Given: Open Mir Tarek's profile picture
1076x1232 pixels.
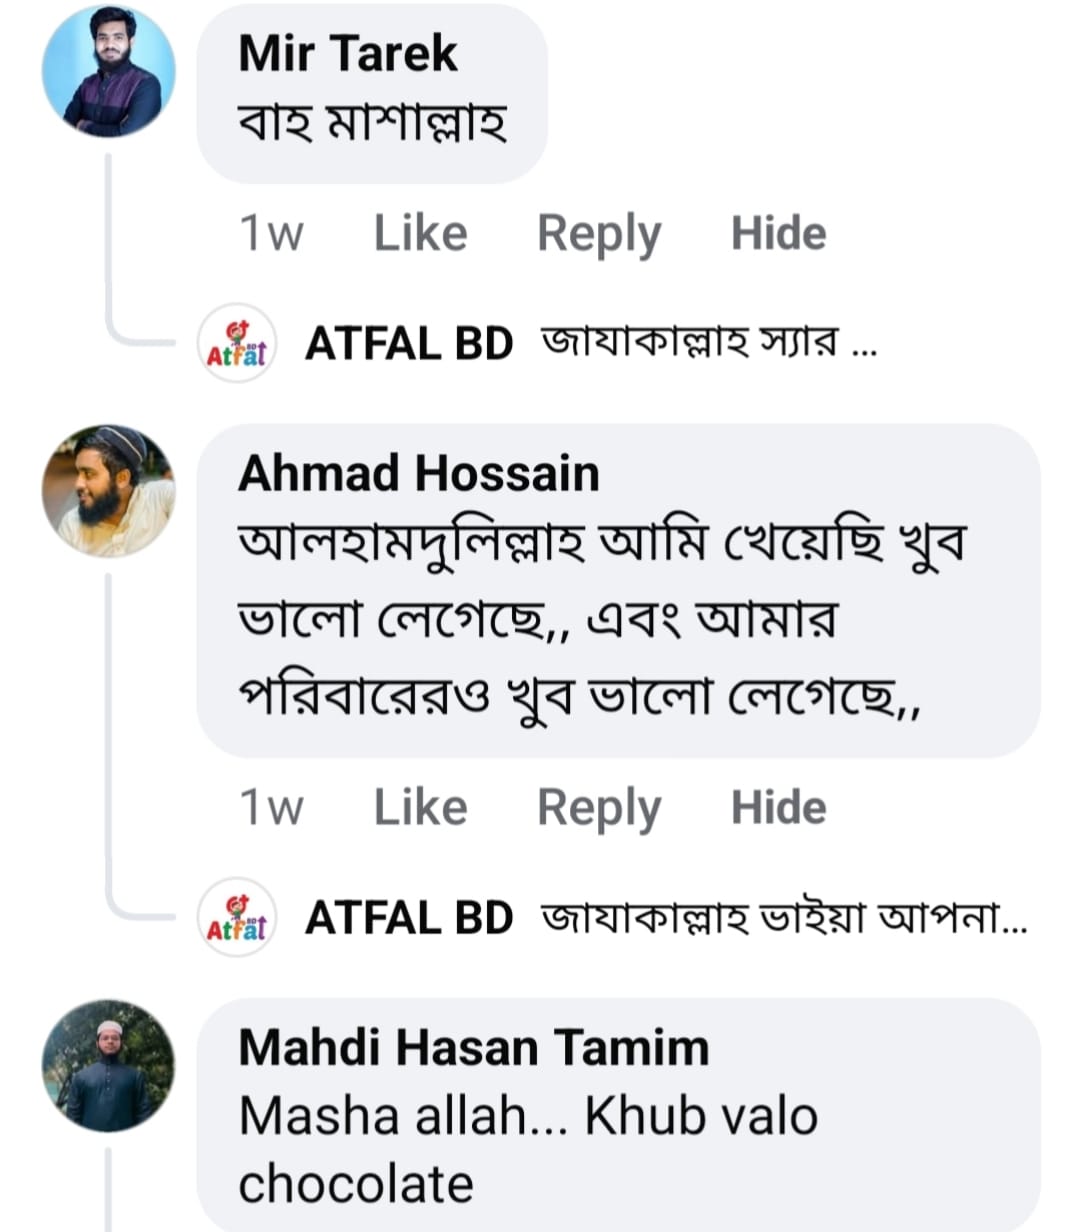Looking at the screenshot, I should (x=108, y=71).
